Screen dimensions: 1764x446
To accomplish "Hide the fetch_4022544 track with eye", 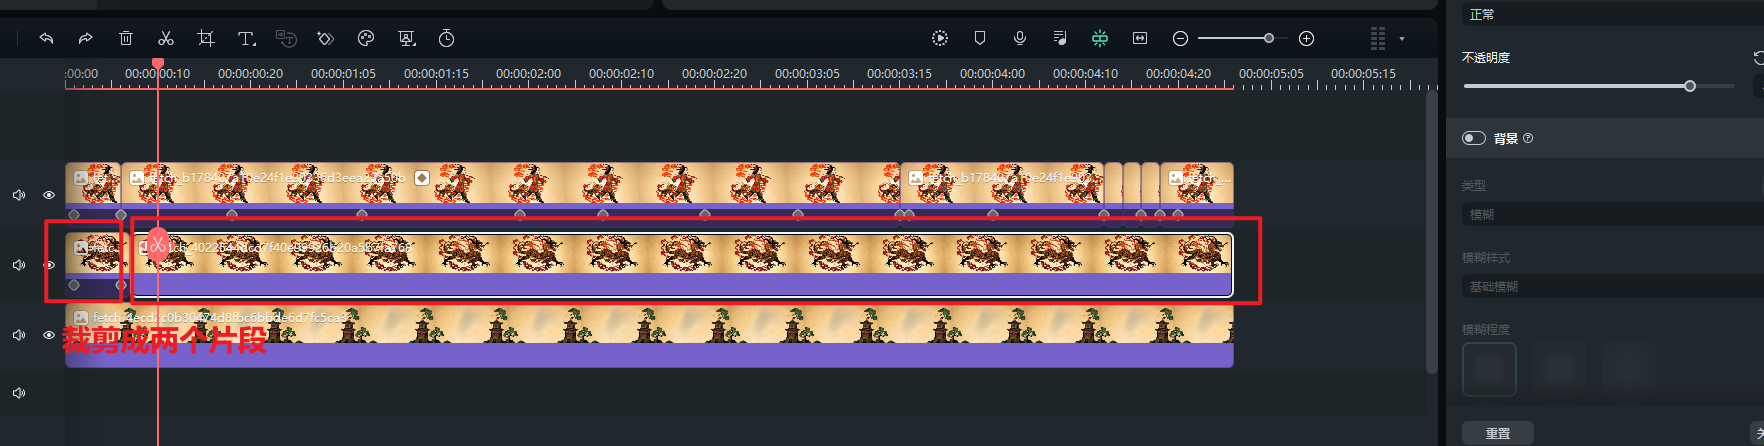I will click(x=49, y=265).
